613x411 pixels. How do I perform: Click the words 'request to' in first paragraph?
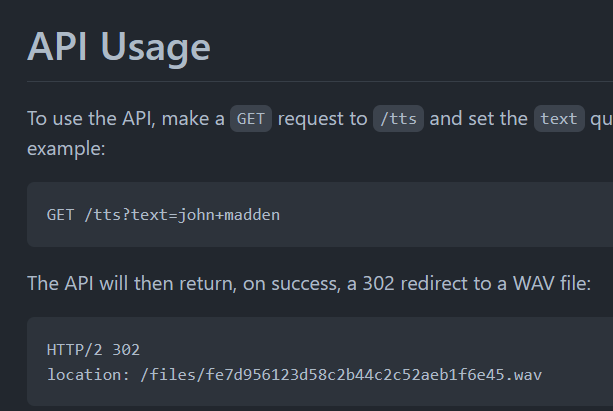coord(322,119)
